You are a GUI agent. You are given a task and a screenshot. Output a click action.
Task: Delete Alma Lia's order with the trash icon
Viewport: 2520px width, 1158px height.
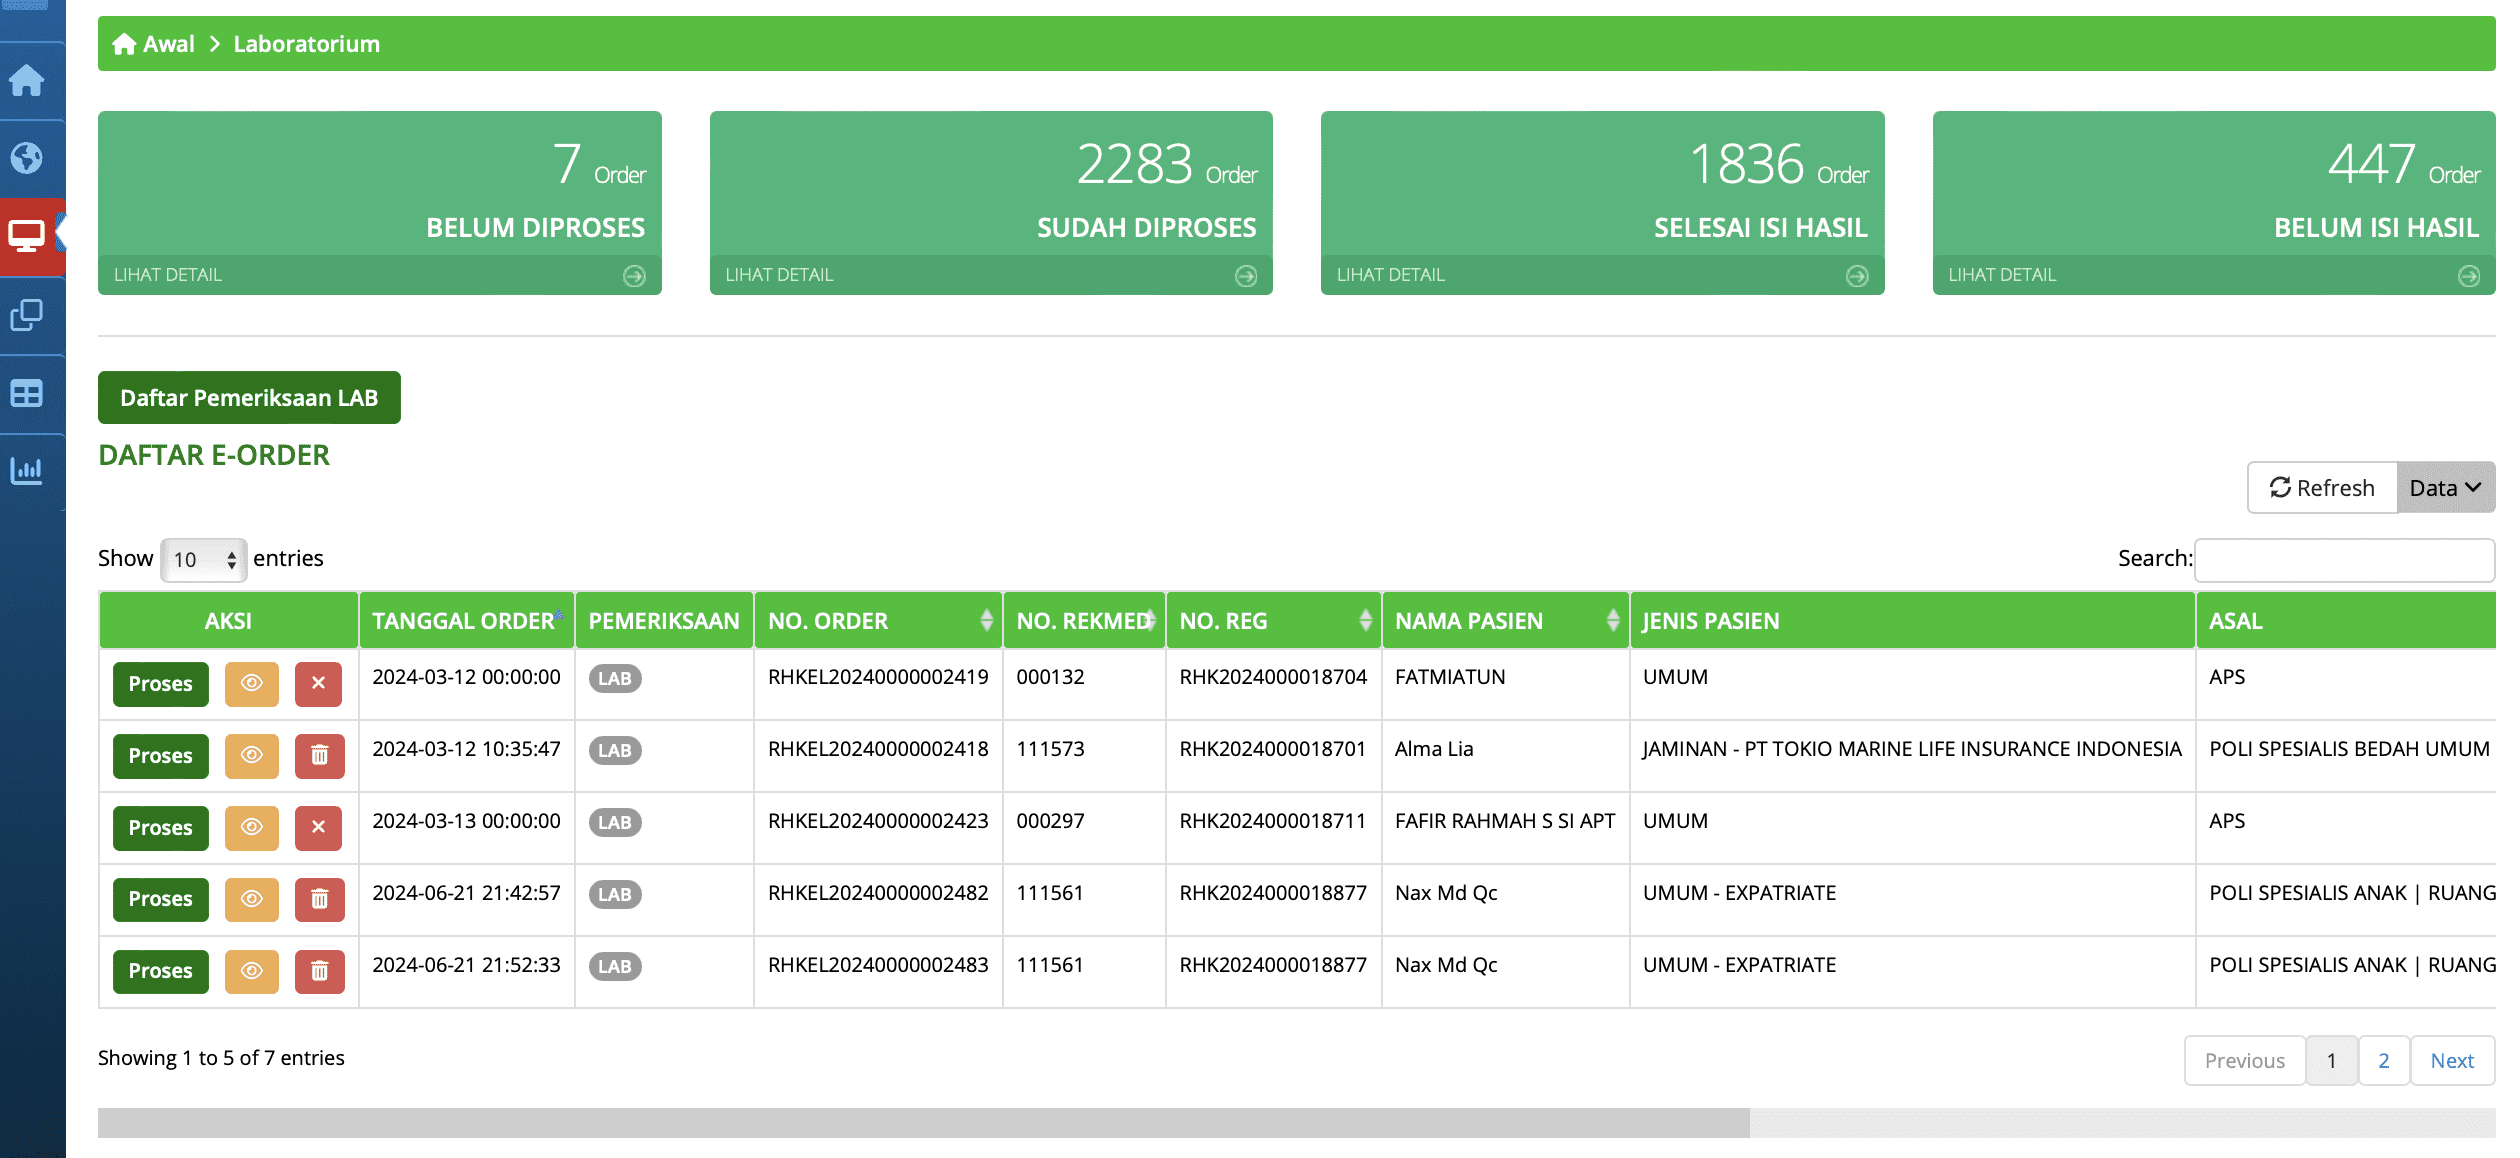point(319,756)
